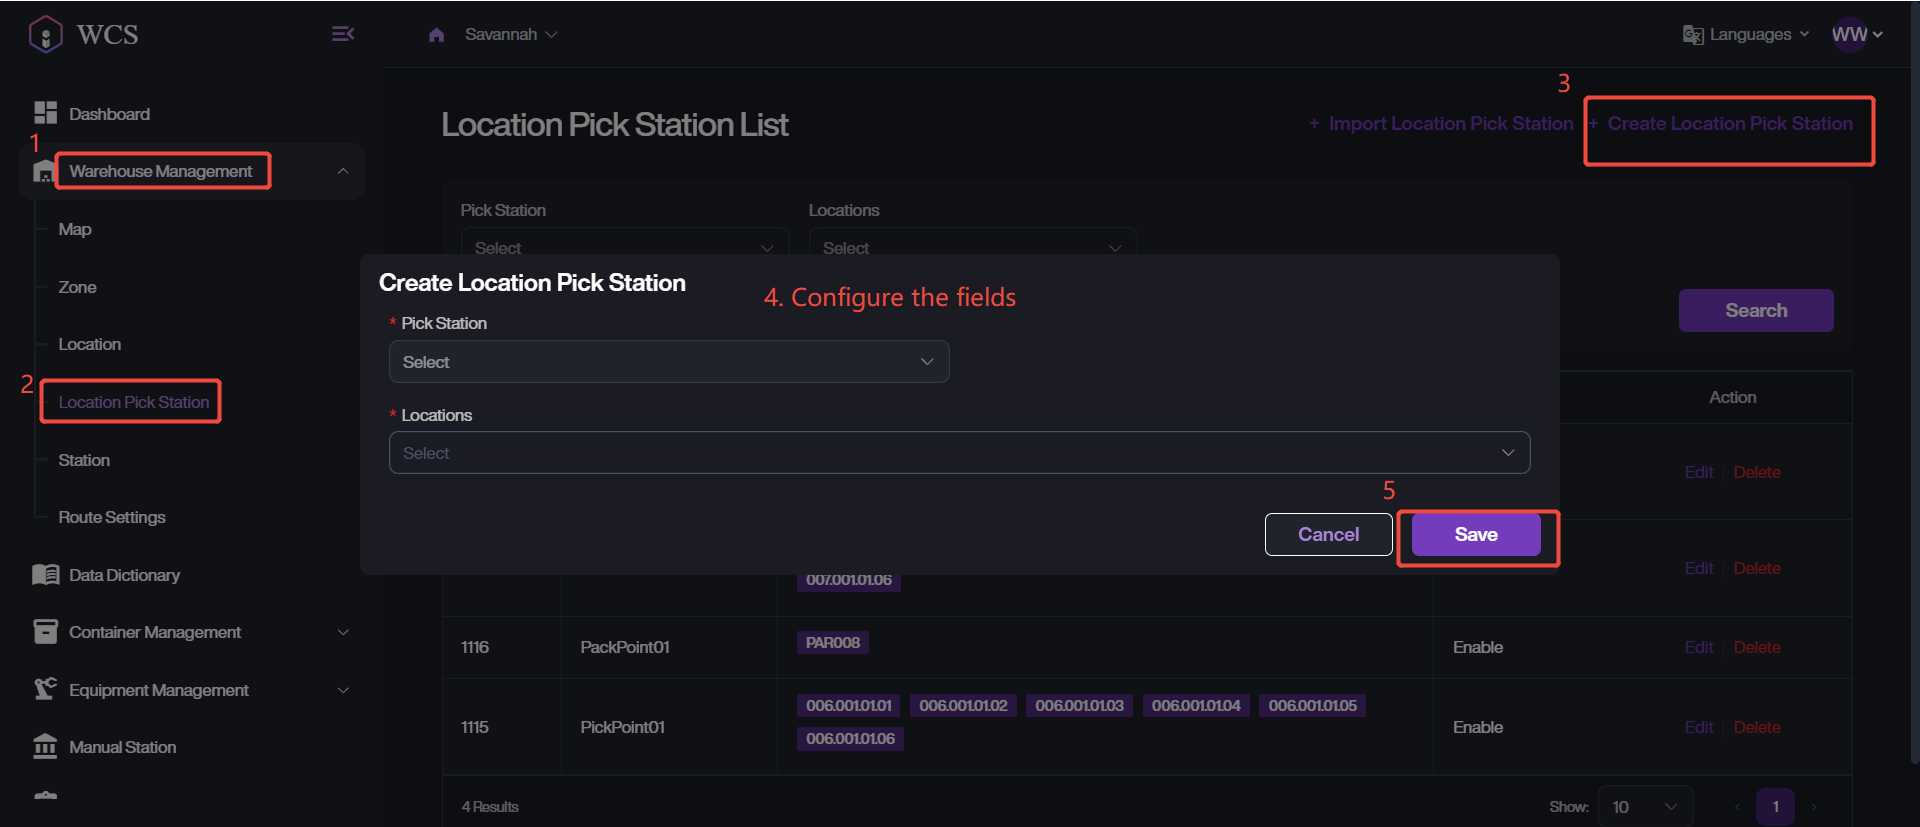Click the Container Management box icon

(45, 632)
